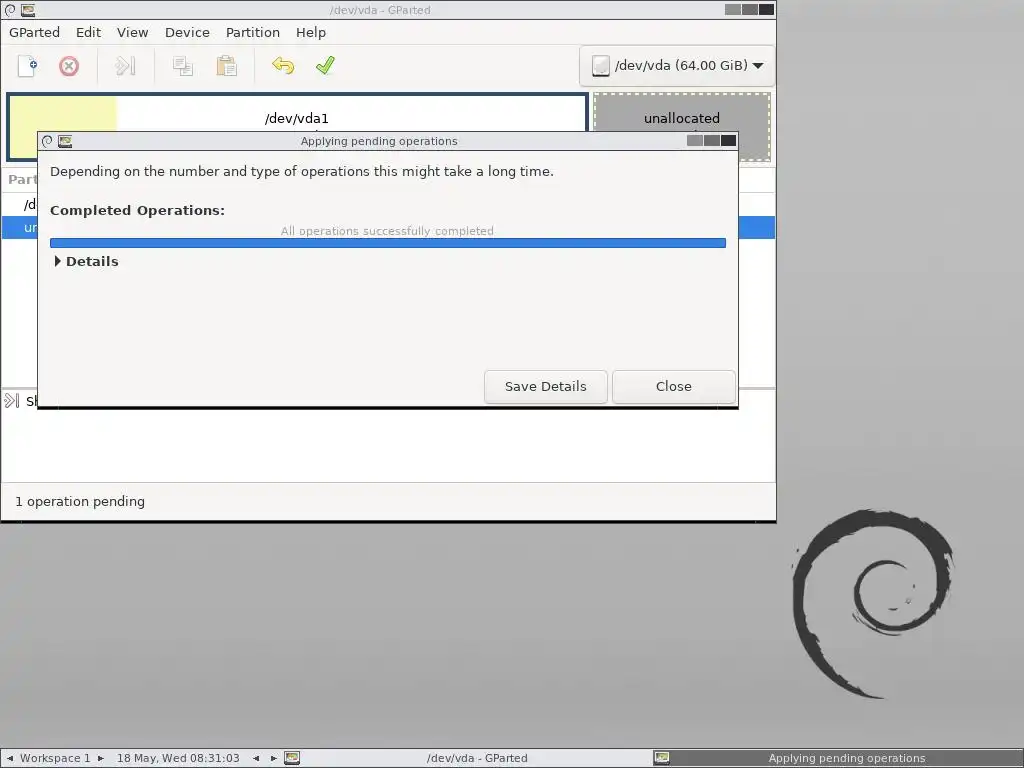Click the taskbar clock showing 18 May

click(178, 758)
